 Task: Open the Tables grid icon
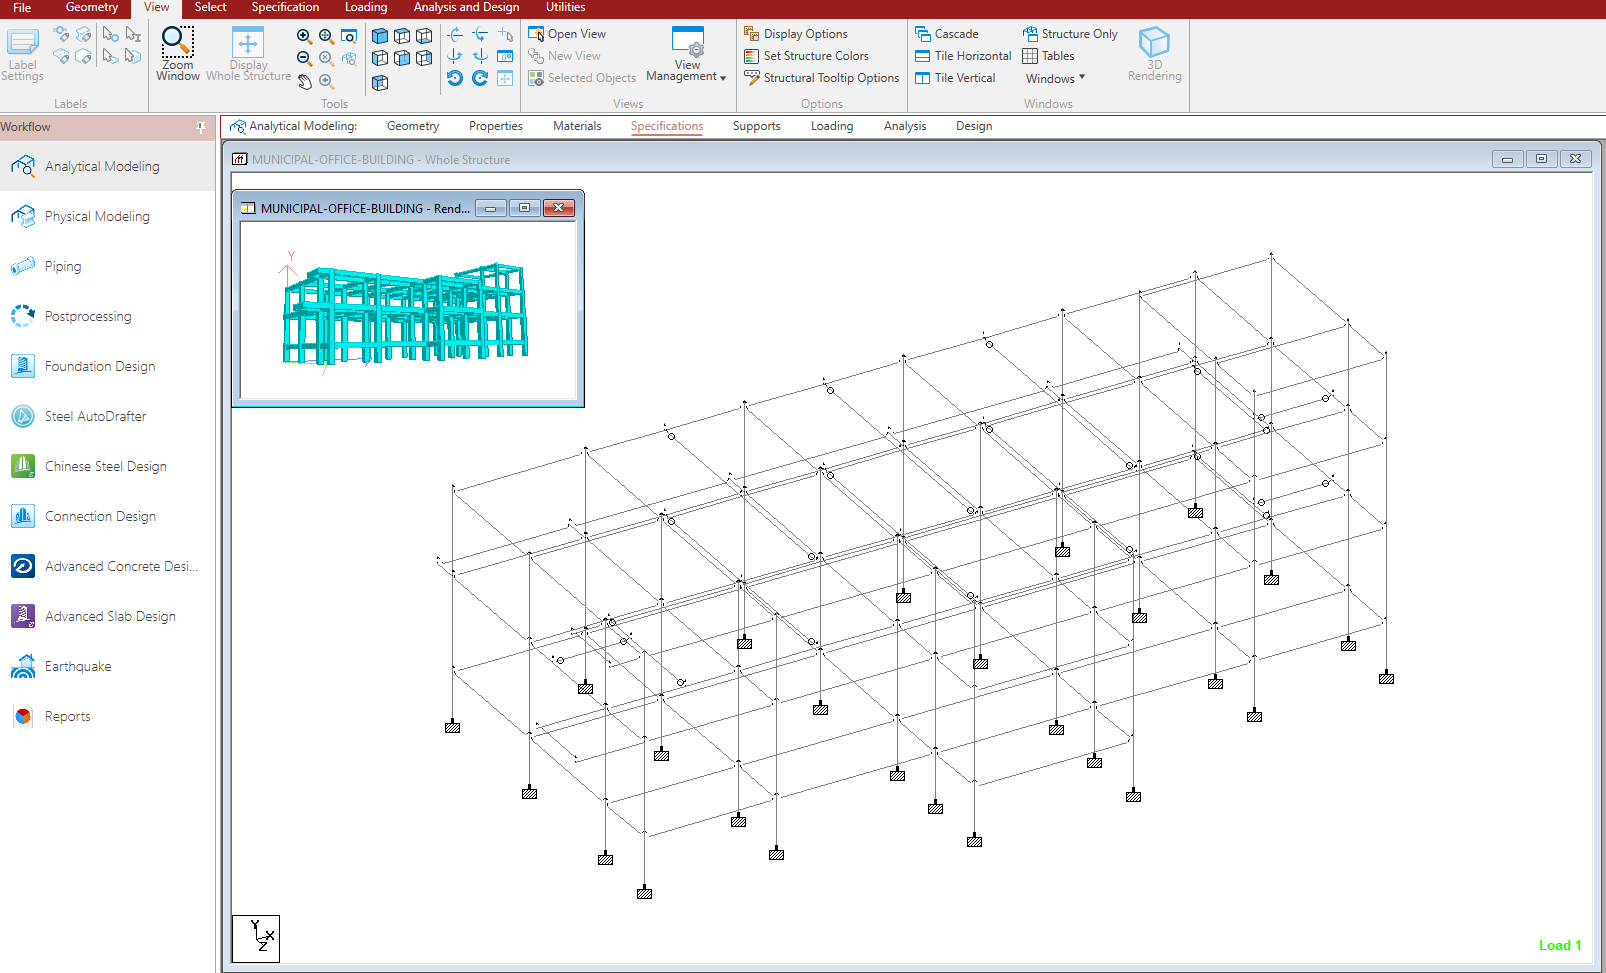(1030, 56)
